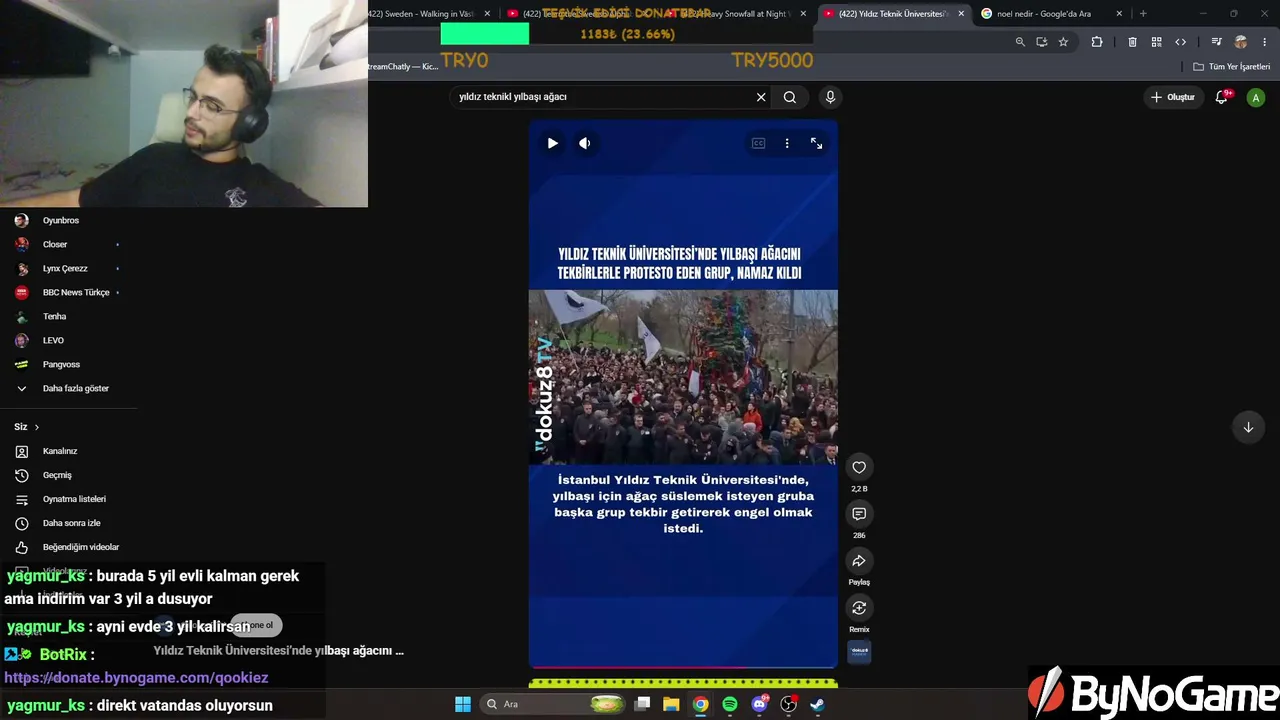
Task: Click the taskbar Ara search box
Action: pyautogui.click(x=553, y=704)
